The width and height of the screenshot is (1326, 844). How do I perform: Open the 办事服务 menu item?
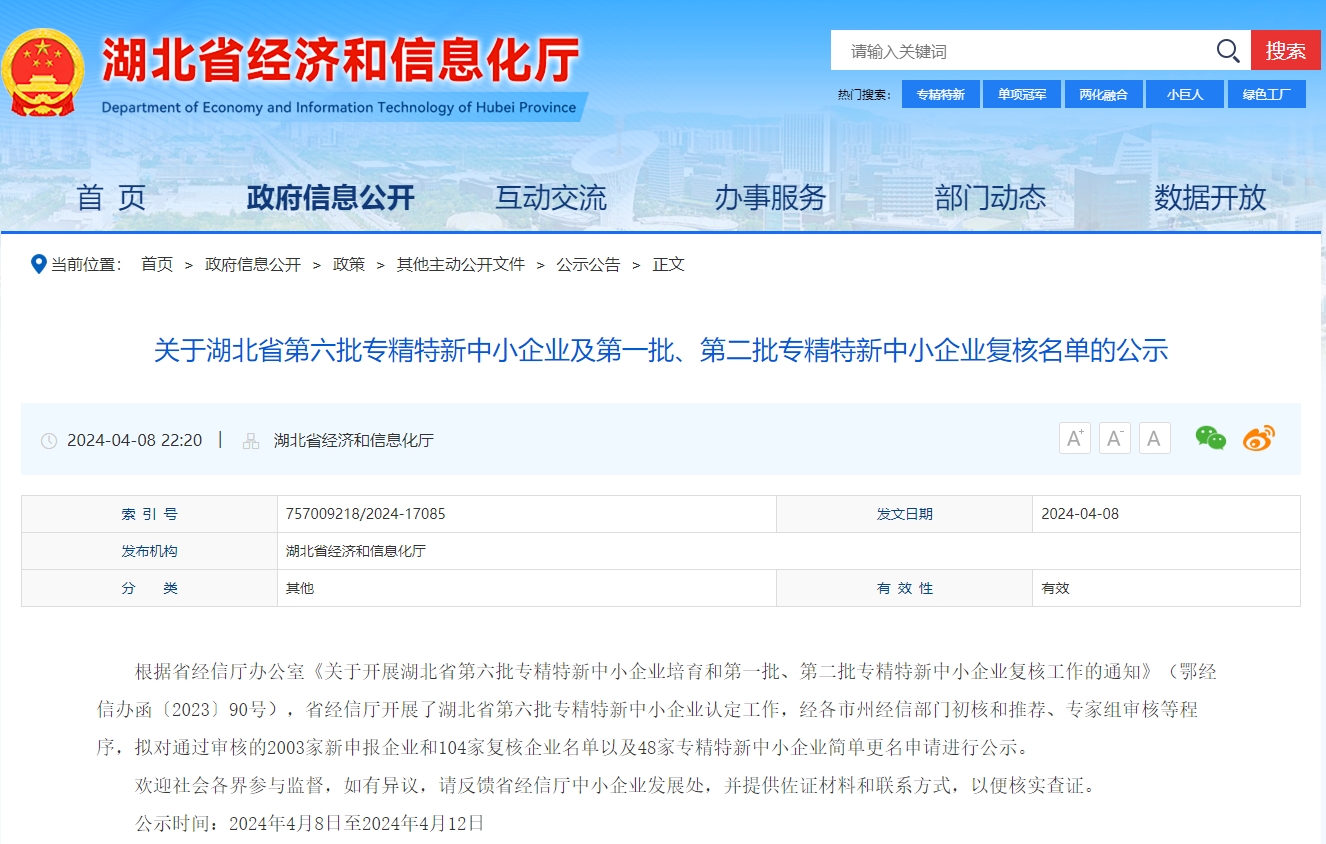point(770,198)
